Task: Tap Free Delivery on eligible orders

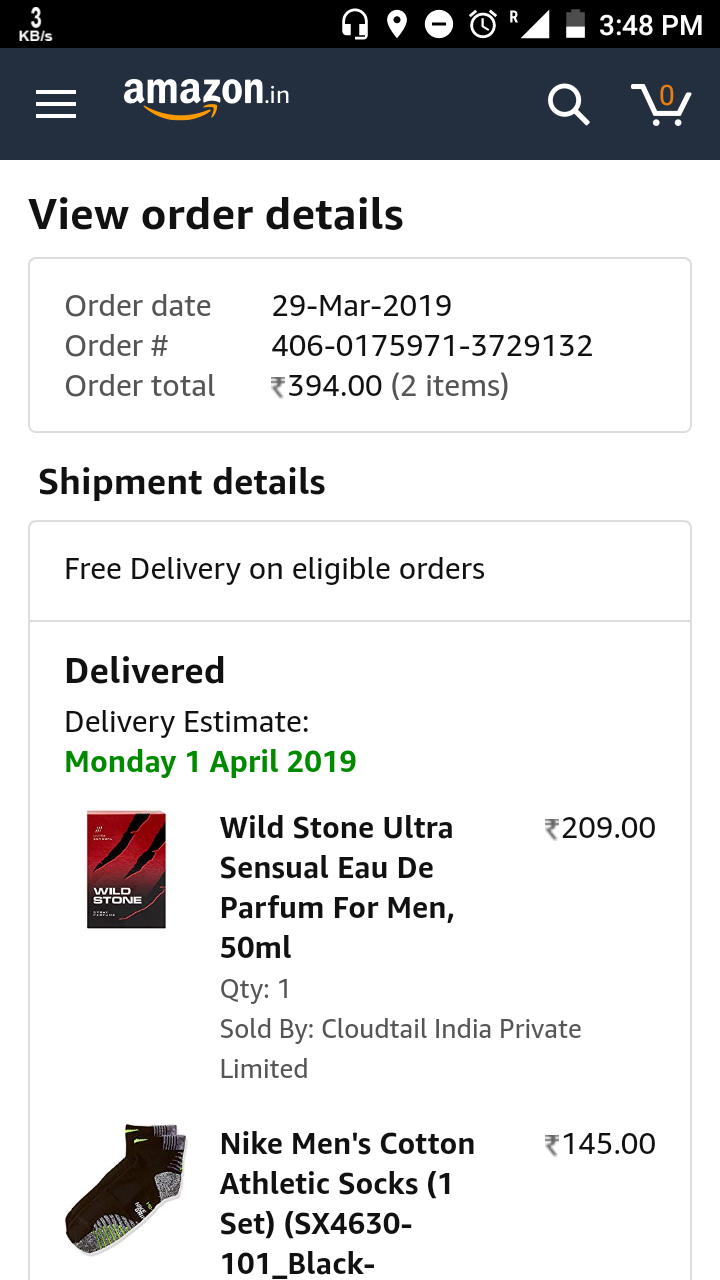Action: point(275,569)
